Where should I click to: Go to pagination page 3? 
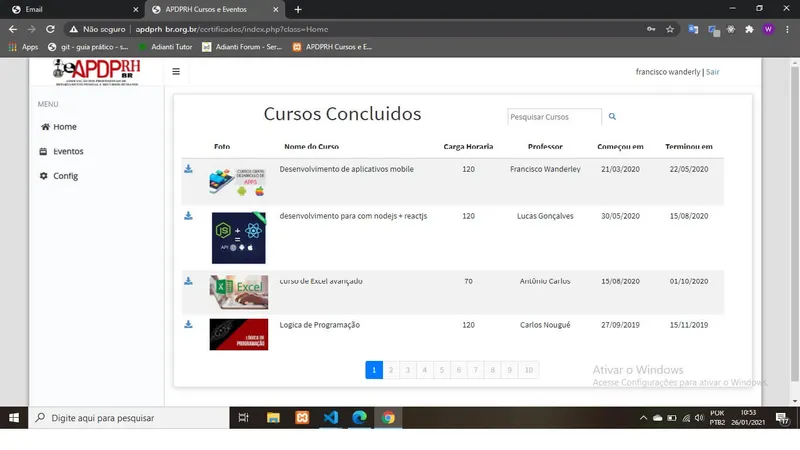(x=408, y=370)
